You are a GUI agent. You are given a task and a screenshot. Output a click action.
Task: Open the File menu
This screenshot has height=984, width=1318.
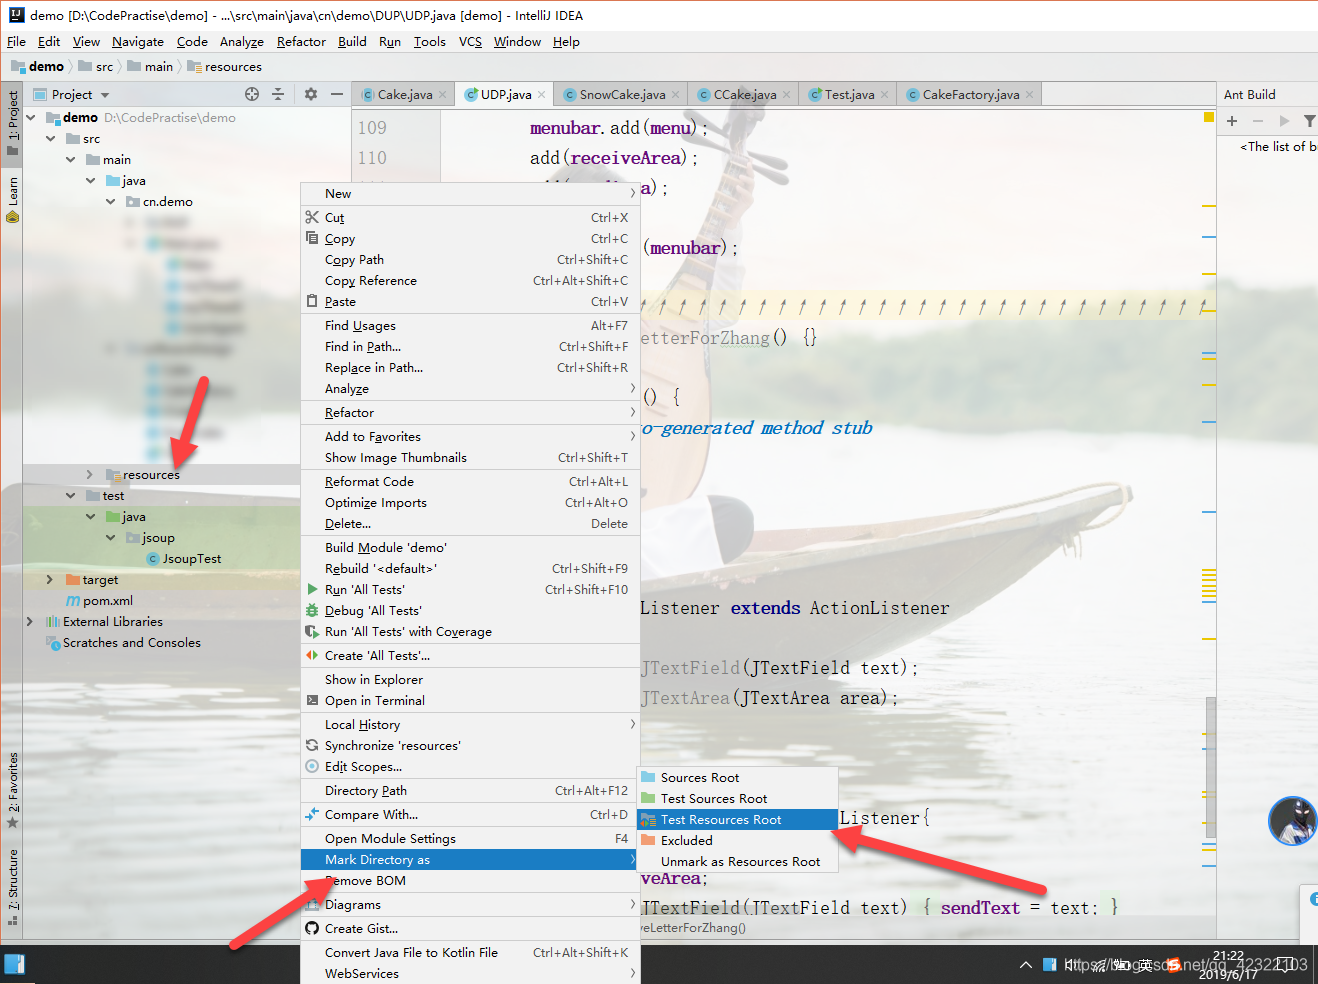click(16, 41)
